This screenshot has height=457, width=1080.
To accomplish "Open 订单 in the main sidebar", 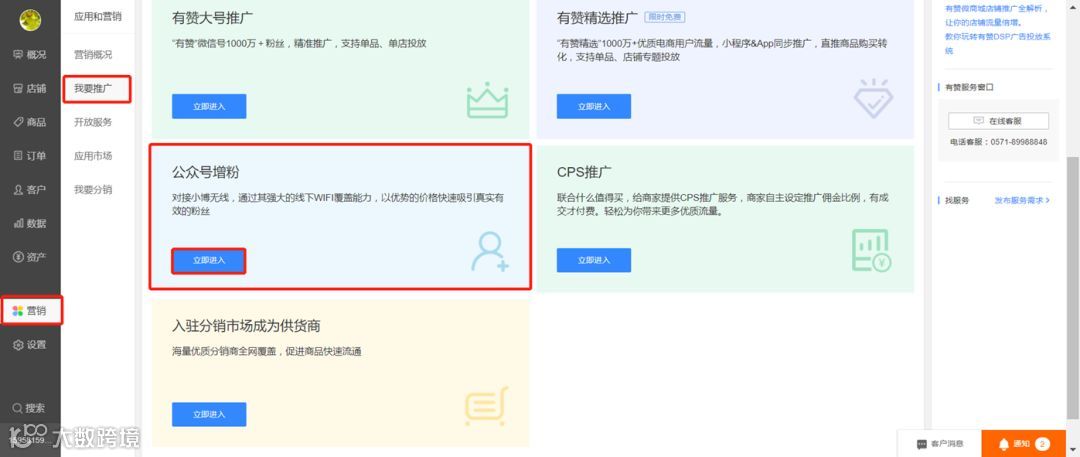I will pyautogui.click(x=30, y=156).
